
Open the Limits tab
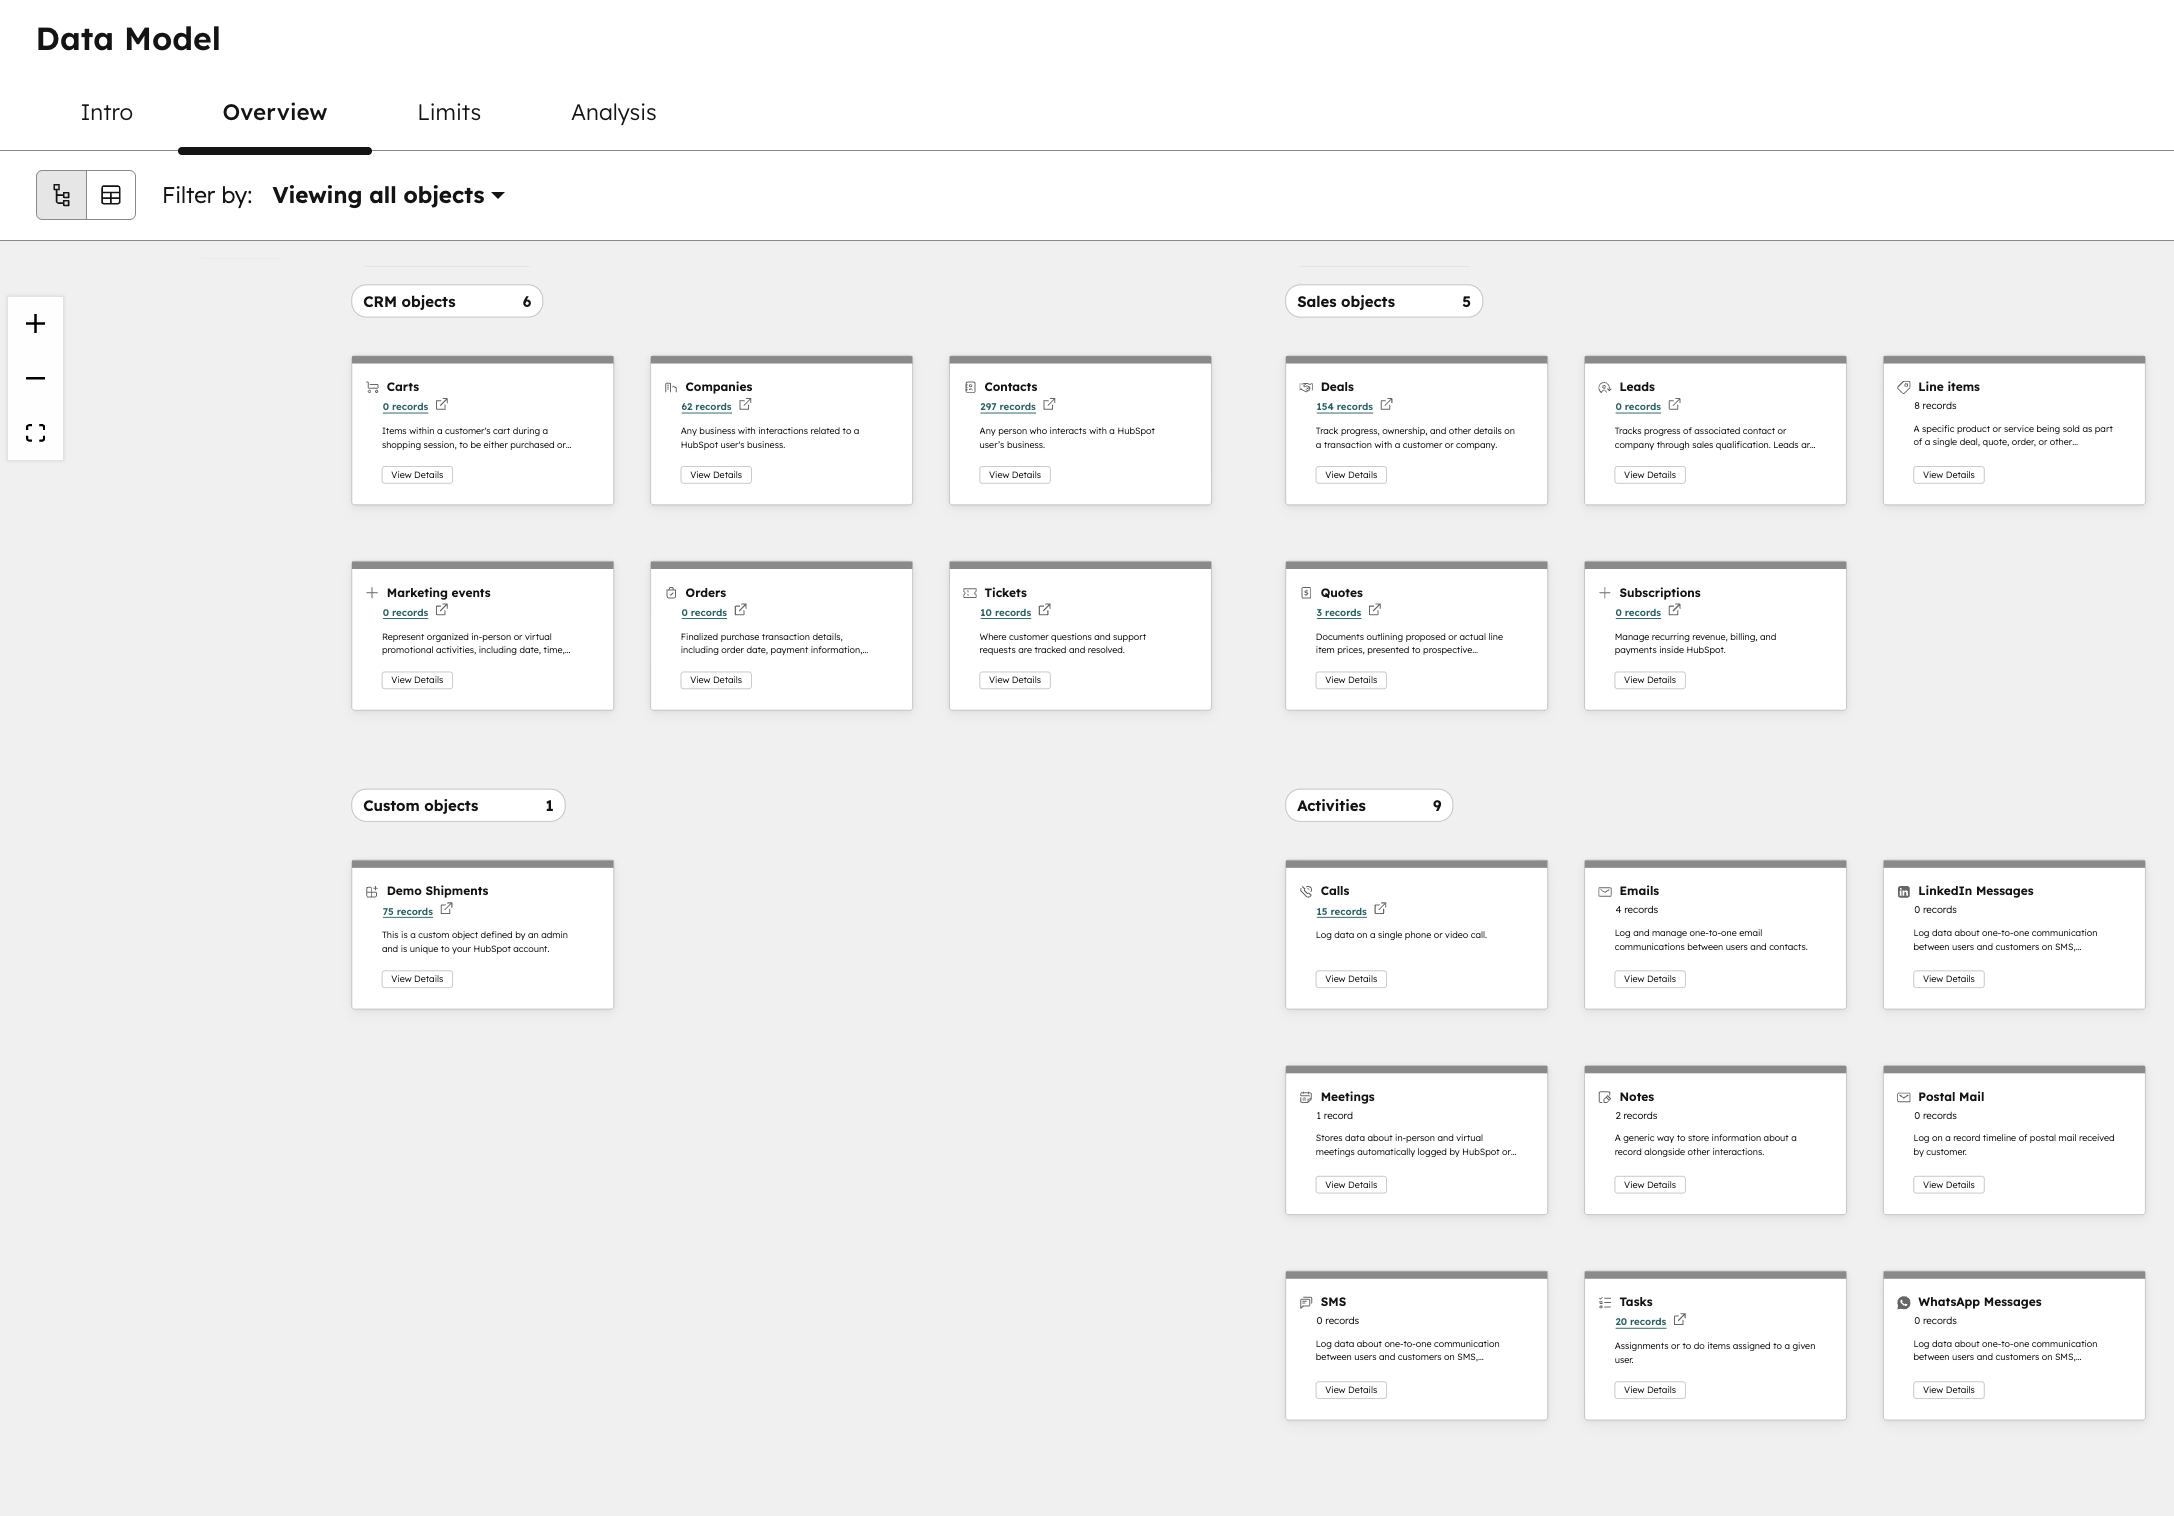(449, 113)
